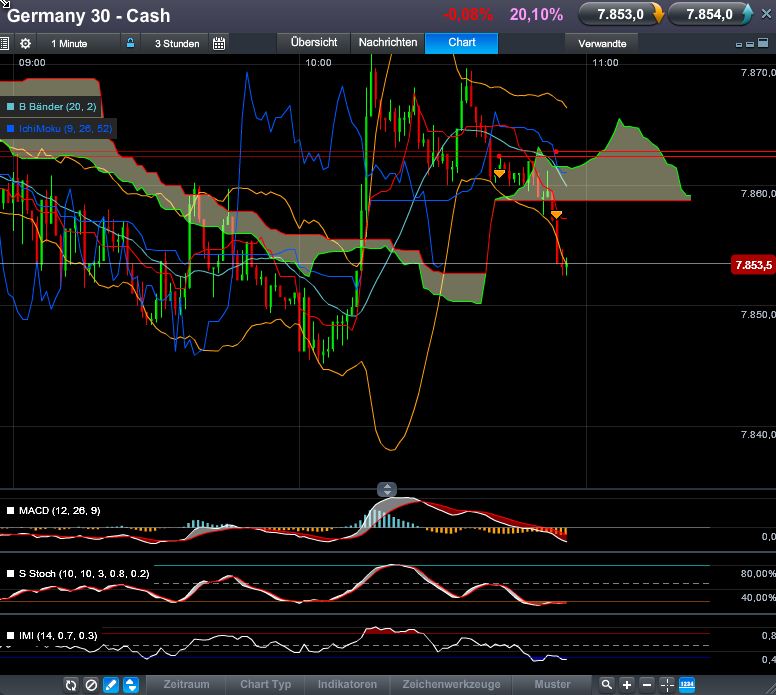The width and height of the screenshot is (776, 695).
Task: Expand the Indikatoren menu
Action: pos(347,685)
